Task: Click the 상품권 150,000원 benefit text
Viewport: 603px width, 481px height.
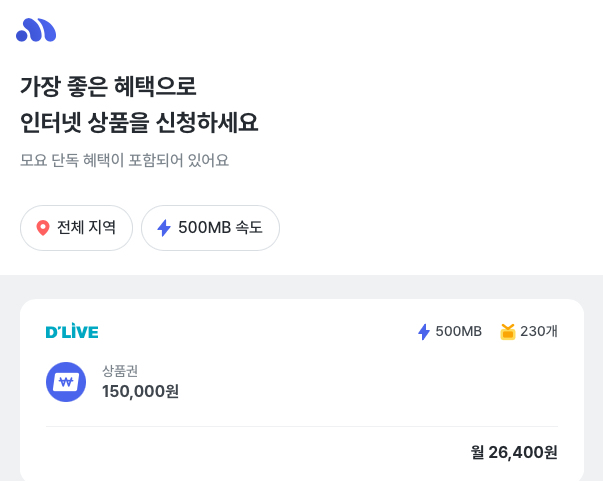Action: (x=140, y=381)
